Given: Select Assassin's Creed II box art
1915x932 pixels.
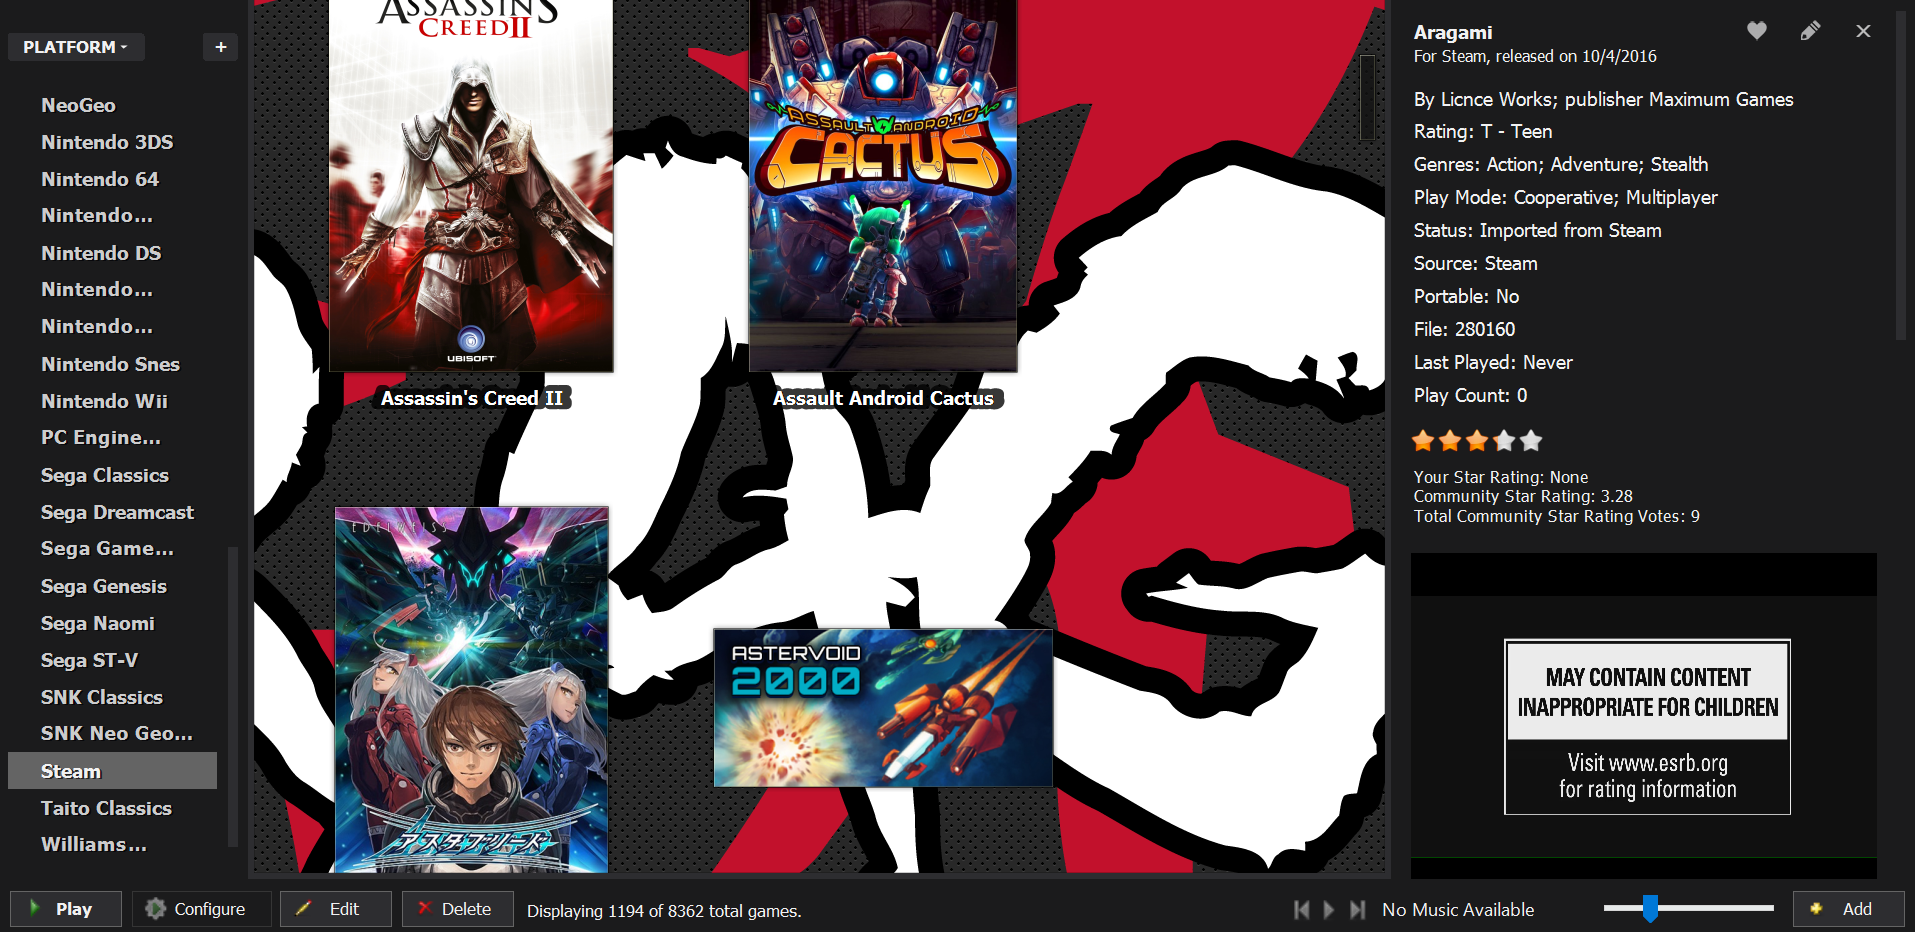Looking at the screenshot, I should click(471, 185).
